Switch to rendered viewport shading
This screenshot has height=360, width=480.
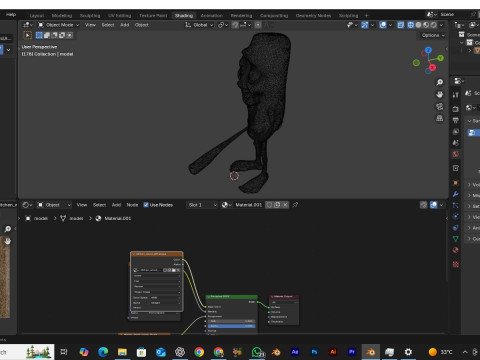433,25
